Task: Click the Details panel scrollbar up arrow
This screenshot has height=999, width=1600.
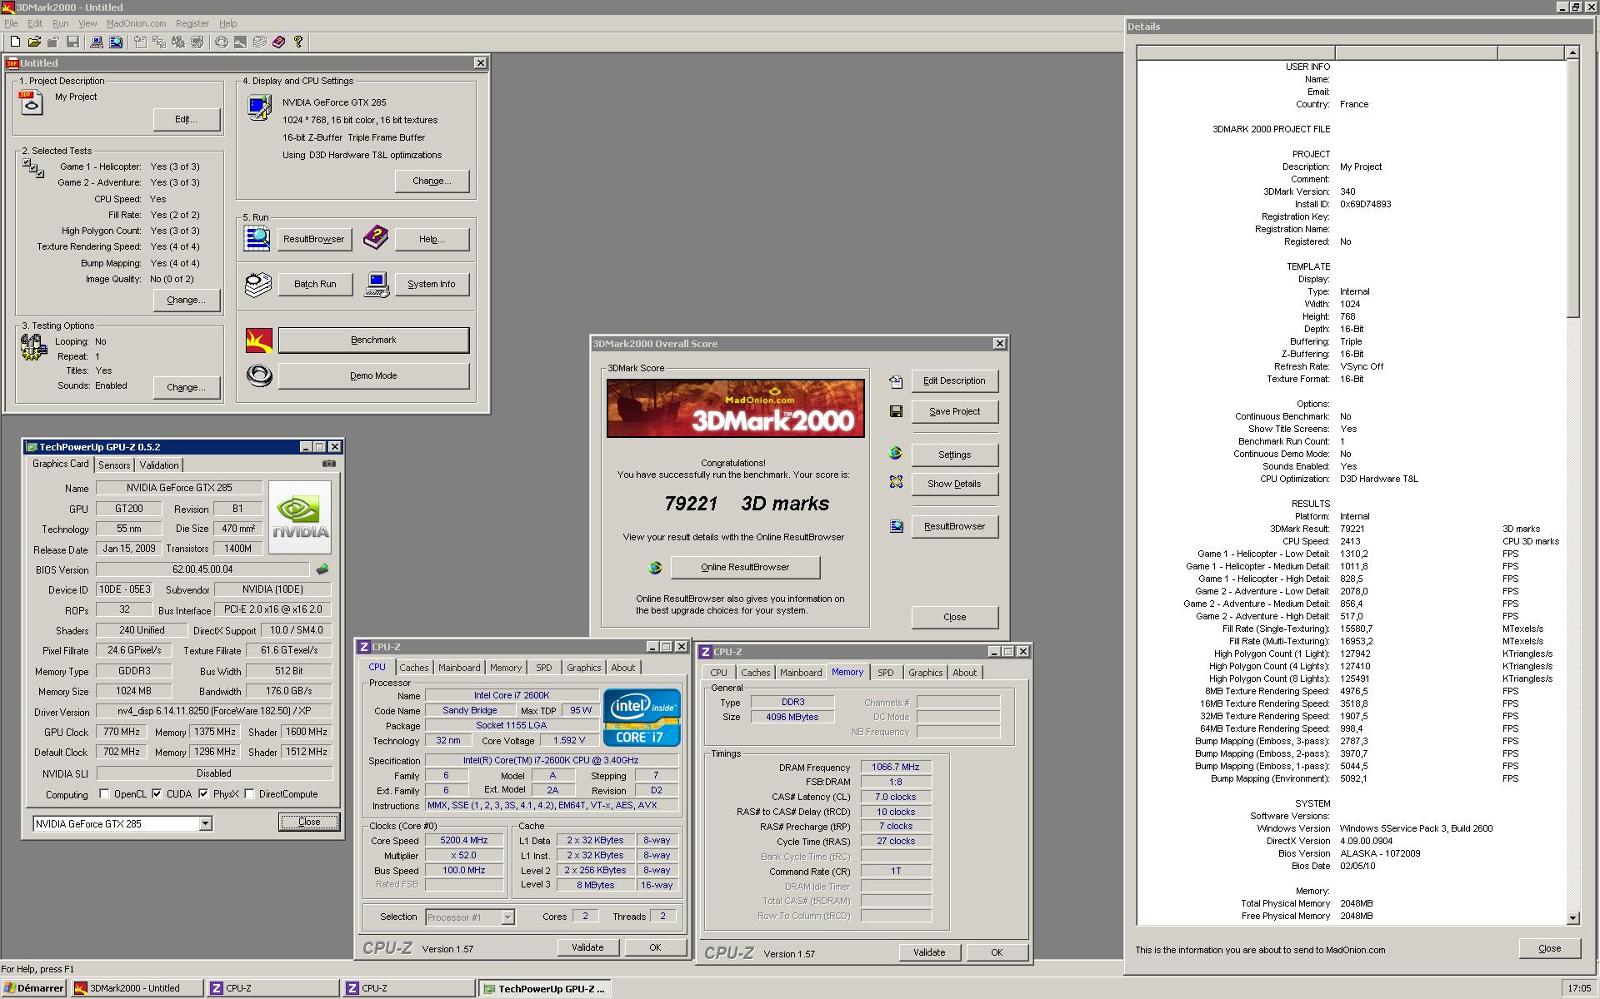Action: click(x=1572, y=52)
